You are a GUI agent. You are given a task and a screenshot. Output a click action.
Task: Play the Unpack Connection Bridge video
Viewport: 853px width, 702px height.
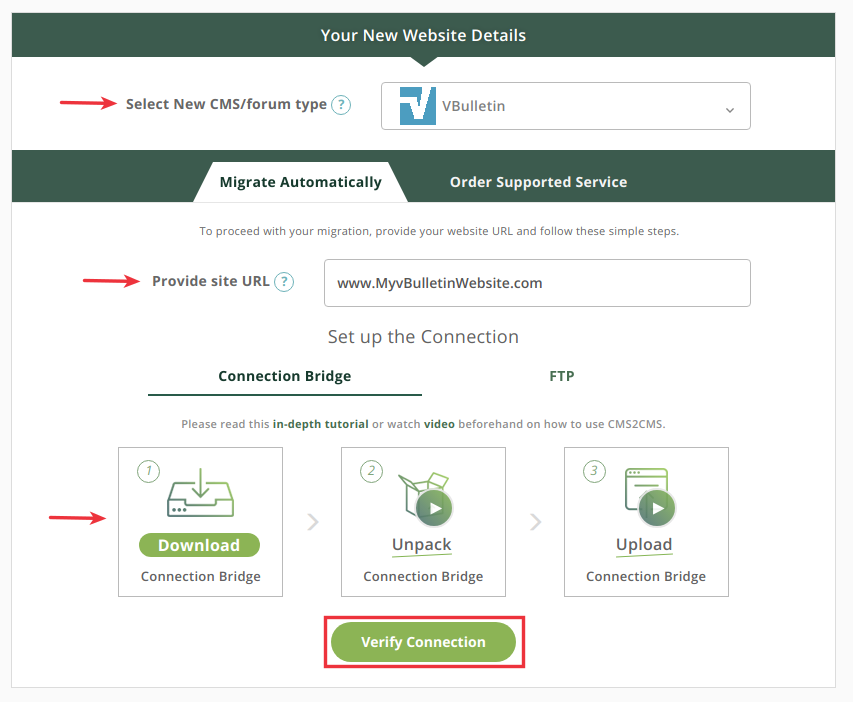click(x=434, y=508)
